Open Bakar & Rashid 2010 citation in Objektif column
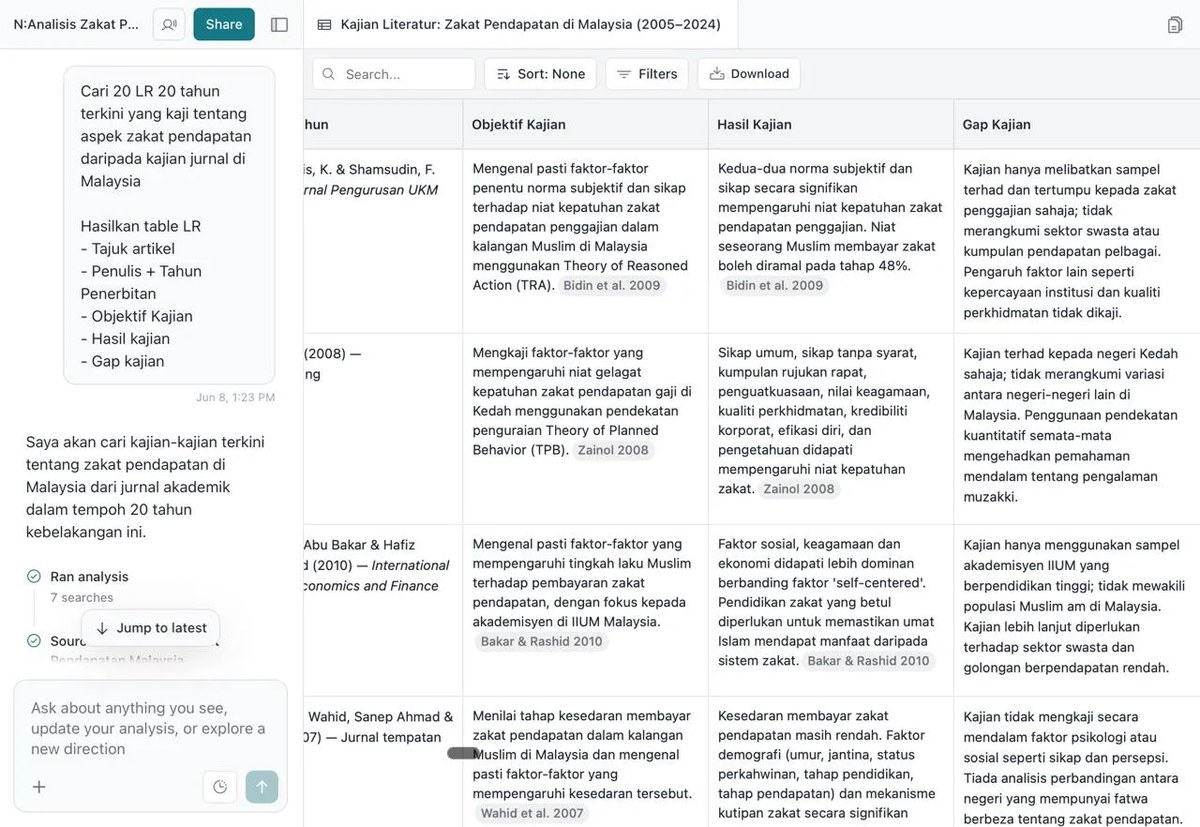The width and height of the screenshot is (1200, 827). click(x=542, y=641)
